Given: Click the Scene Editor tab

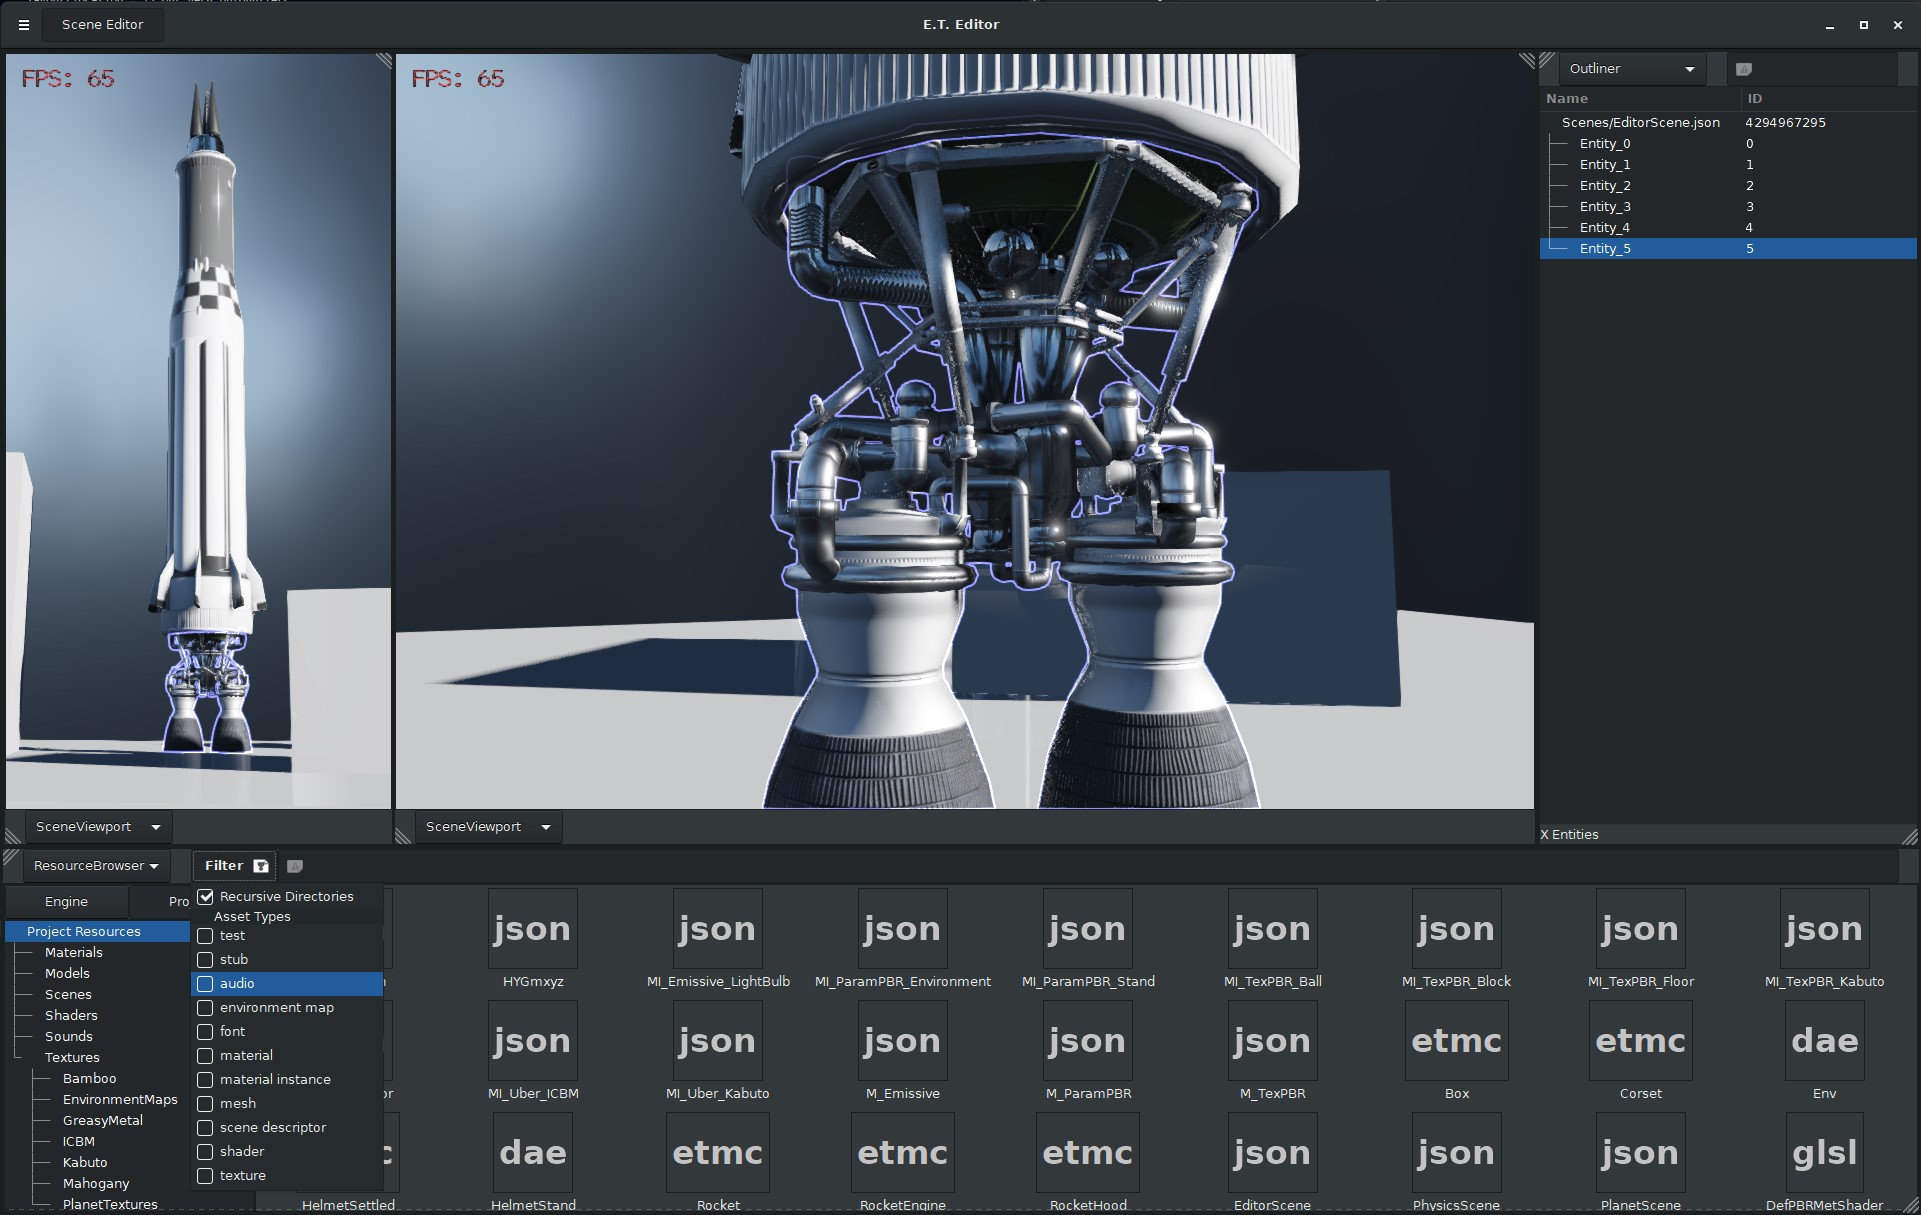Looking at the screenshot, I should click(x=102, y=25).
